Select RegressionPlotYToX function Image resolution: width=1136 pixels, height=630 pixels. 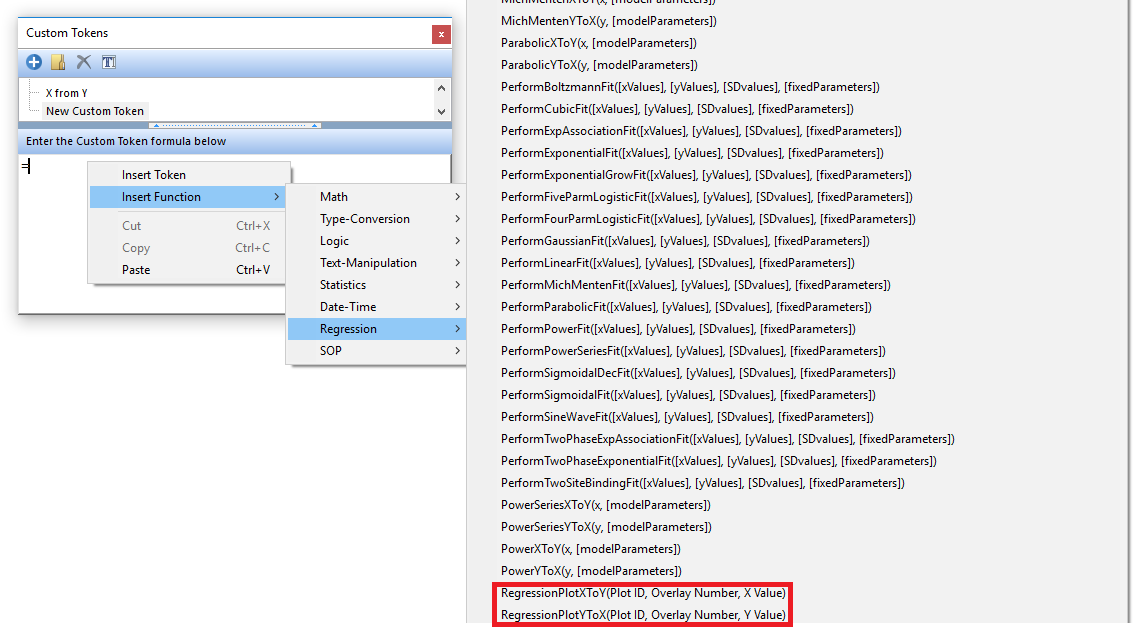coord(642,615)
